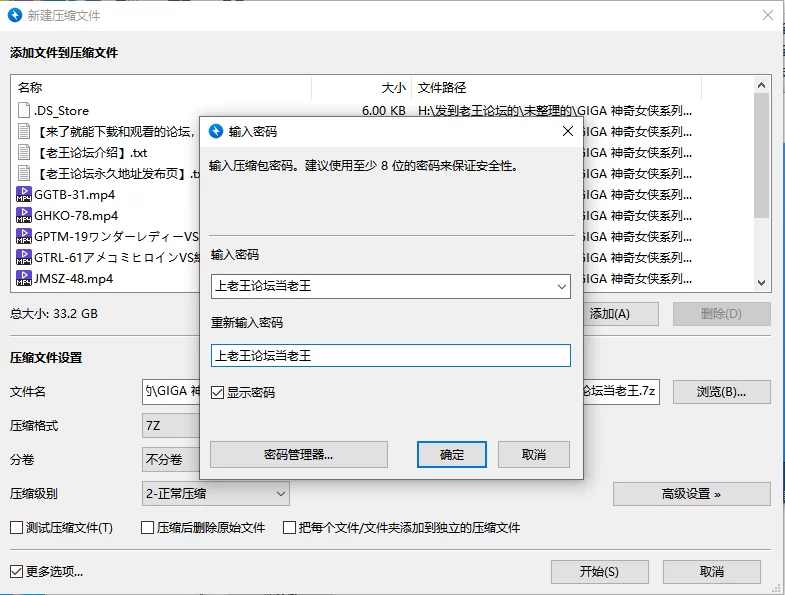Select the MP4 icon for GHKO-78.mp4

[24, 215]
